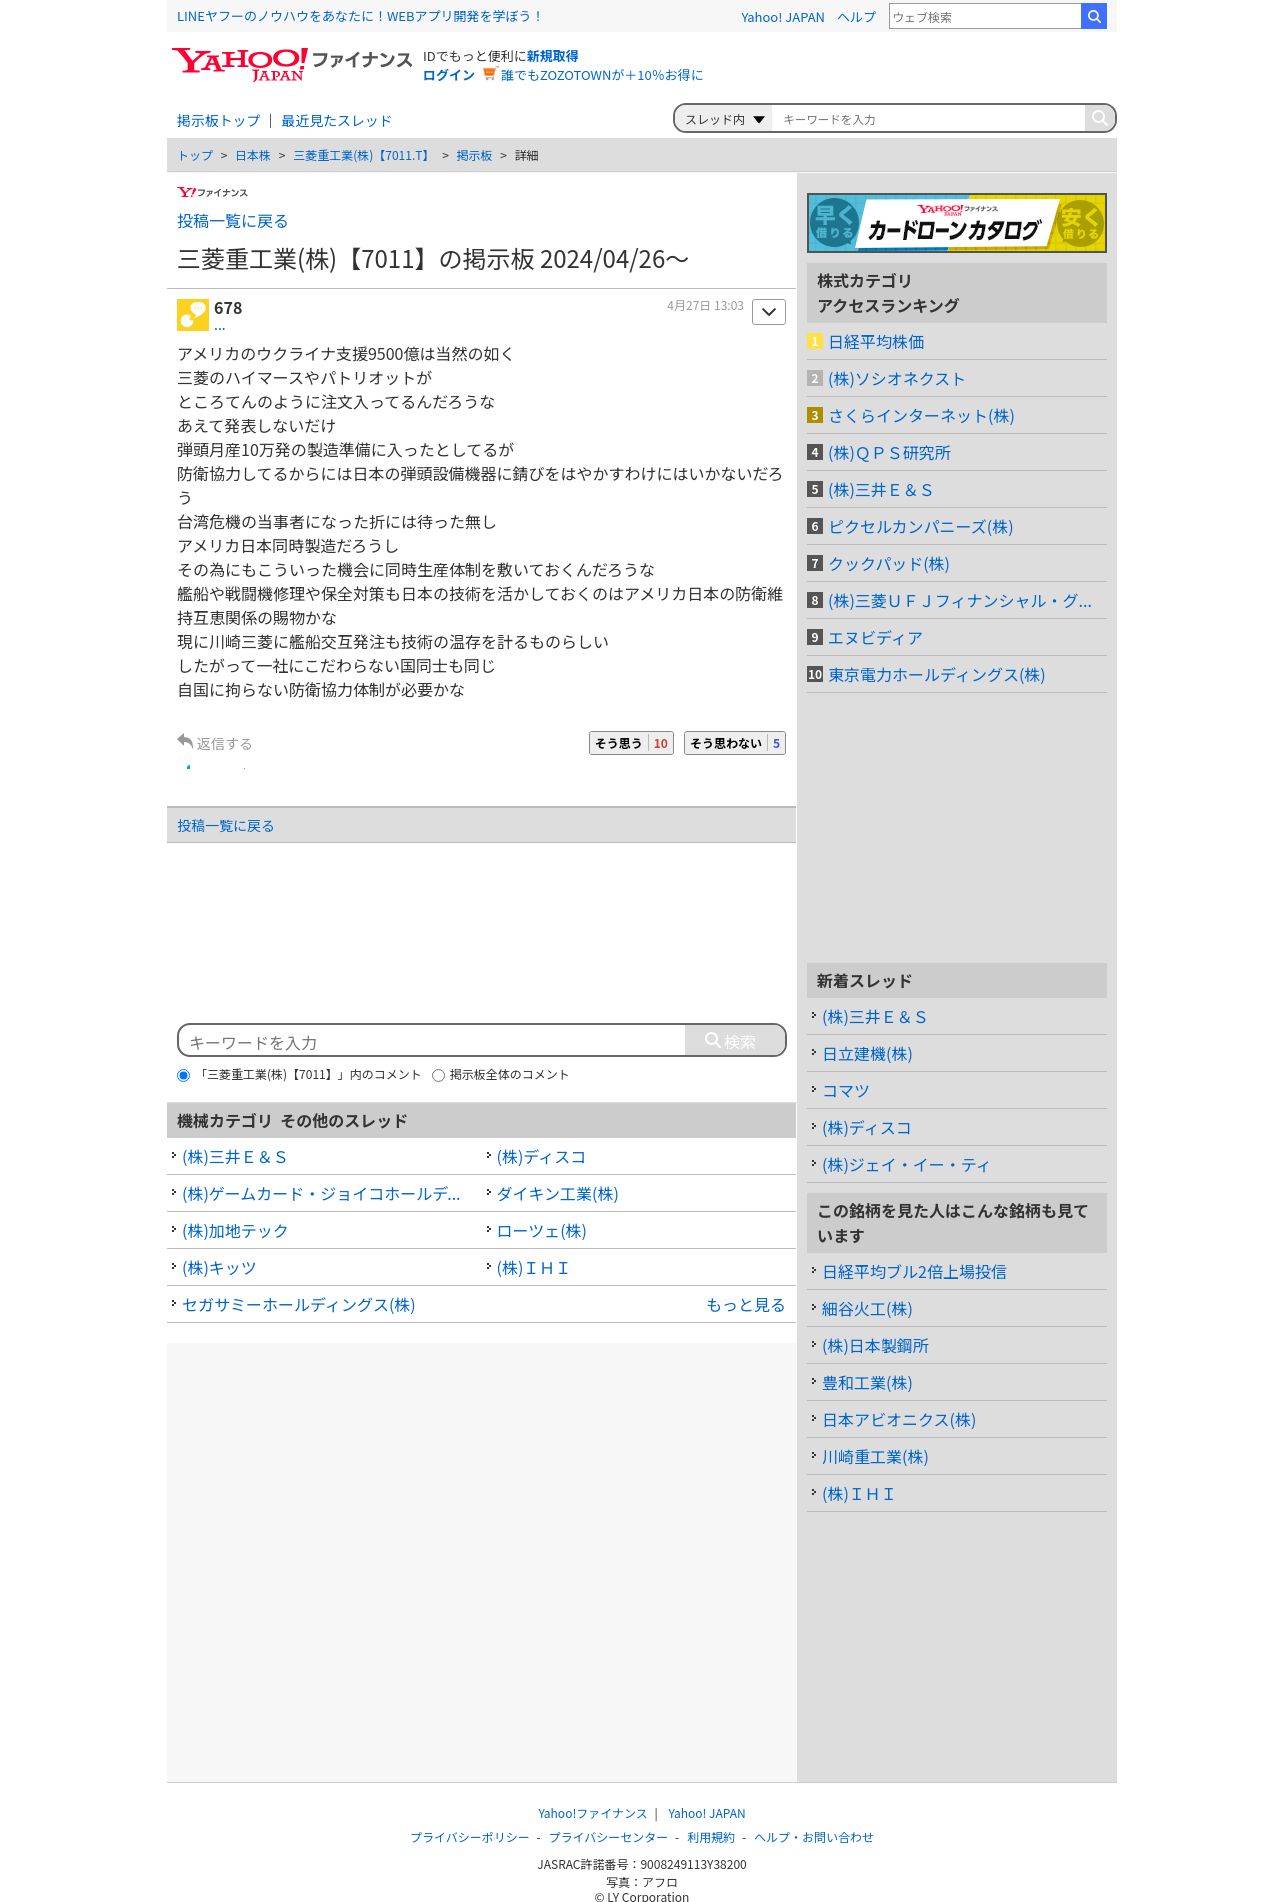1284x1902 pixels.
Task: Open 細谷火工(株) link
Action: click(867, 1309)
